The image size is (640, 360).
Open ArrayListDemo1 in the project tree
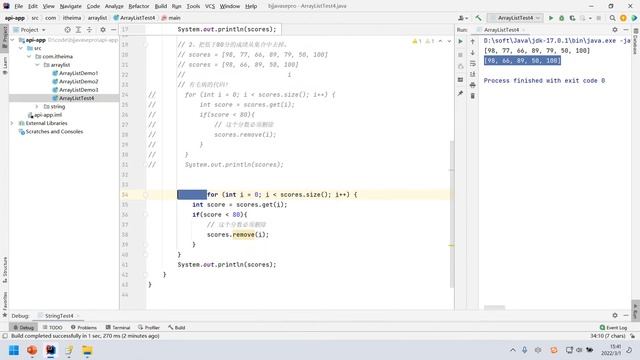[78, 73]
